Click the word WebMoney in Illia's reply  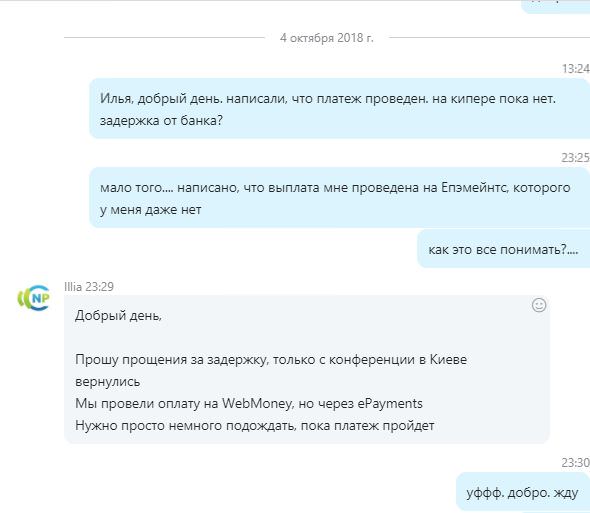(x=257, y=403)
